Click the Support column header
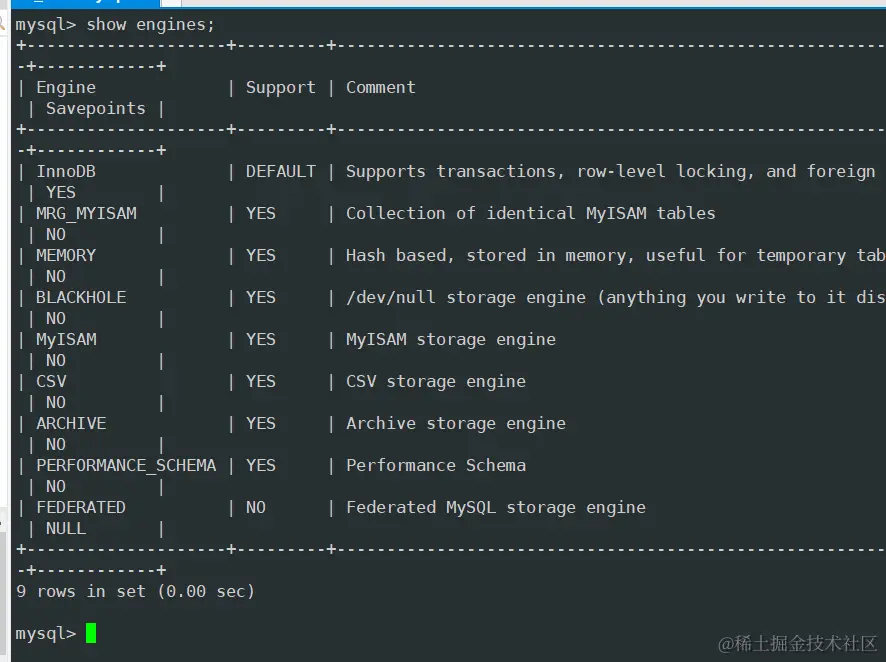The height and width of the screenshot is (662, 886). coord(280,87)
